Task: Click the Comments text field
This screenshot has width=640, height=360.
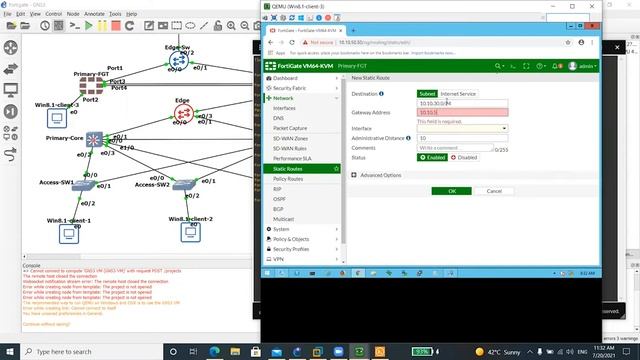Action: pos(455,148)
